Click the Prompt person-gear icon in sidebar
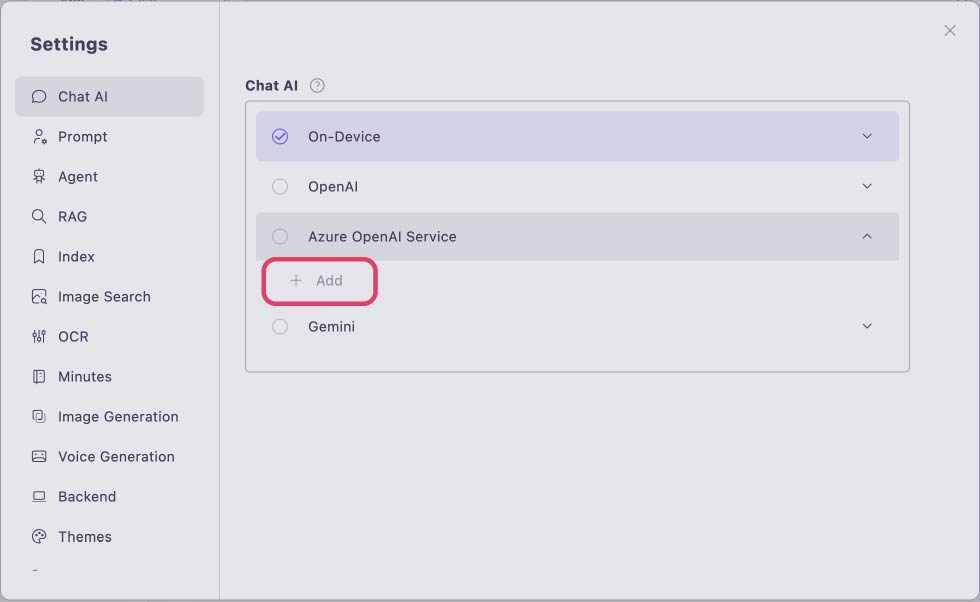This screenshot has height=602, width=980. (39, 136)
